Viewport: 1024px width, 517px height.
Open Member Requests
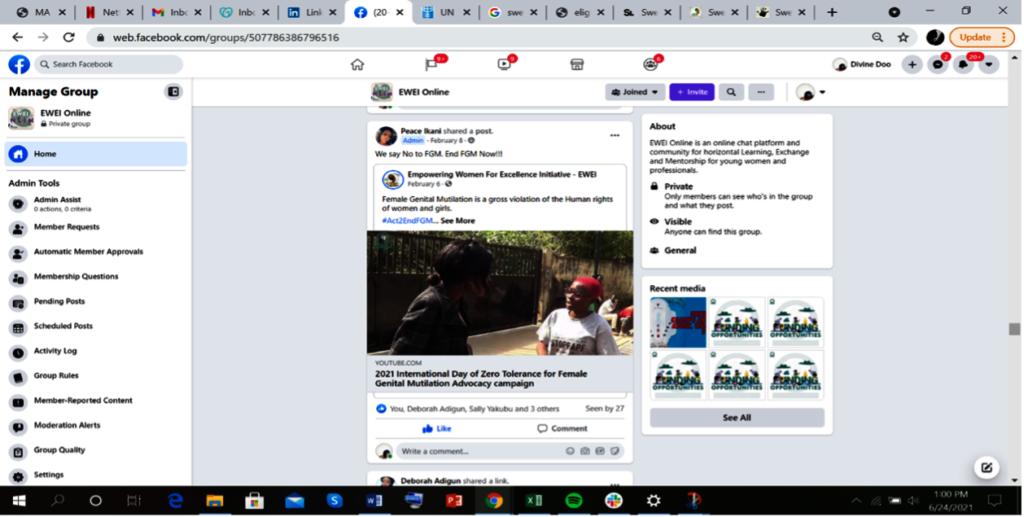[x=96, y=228]
